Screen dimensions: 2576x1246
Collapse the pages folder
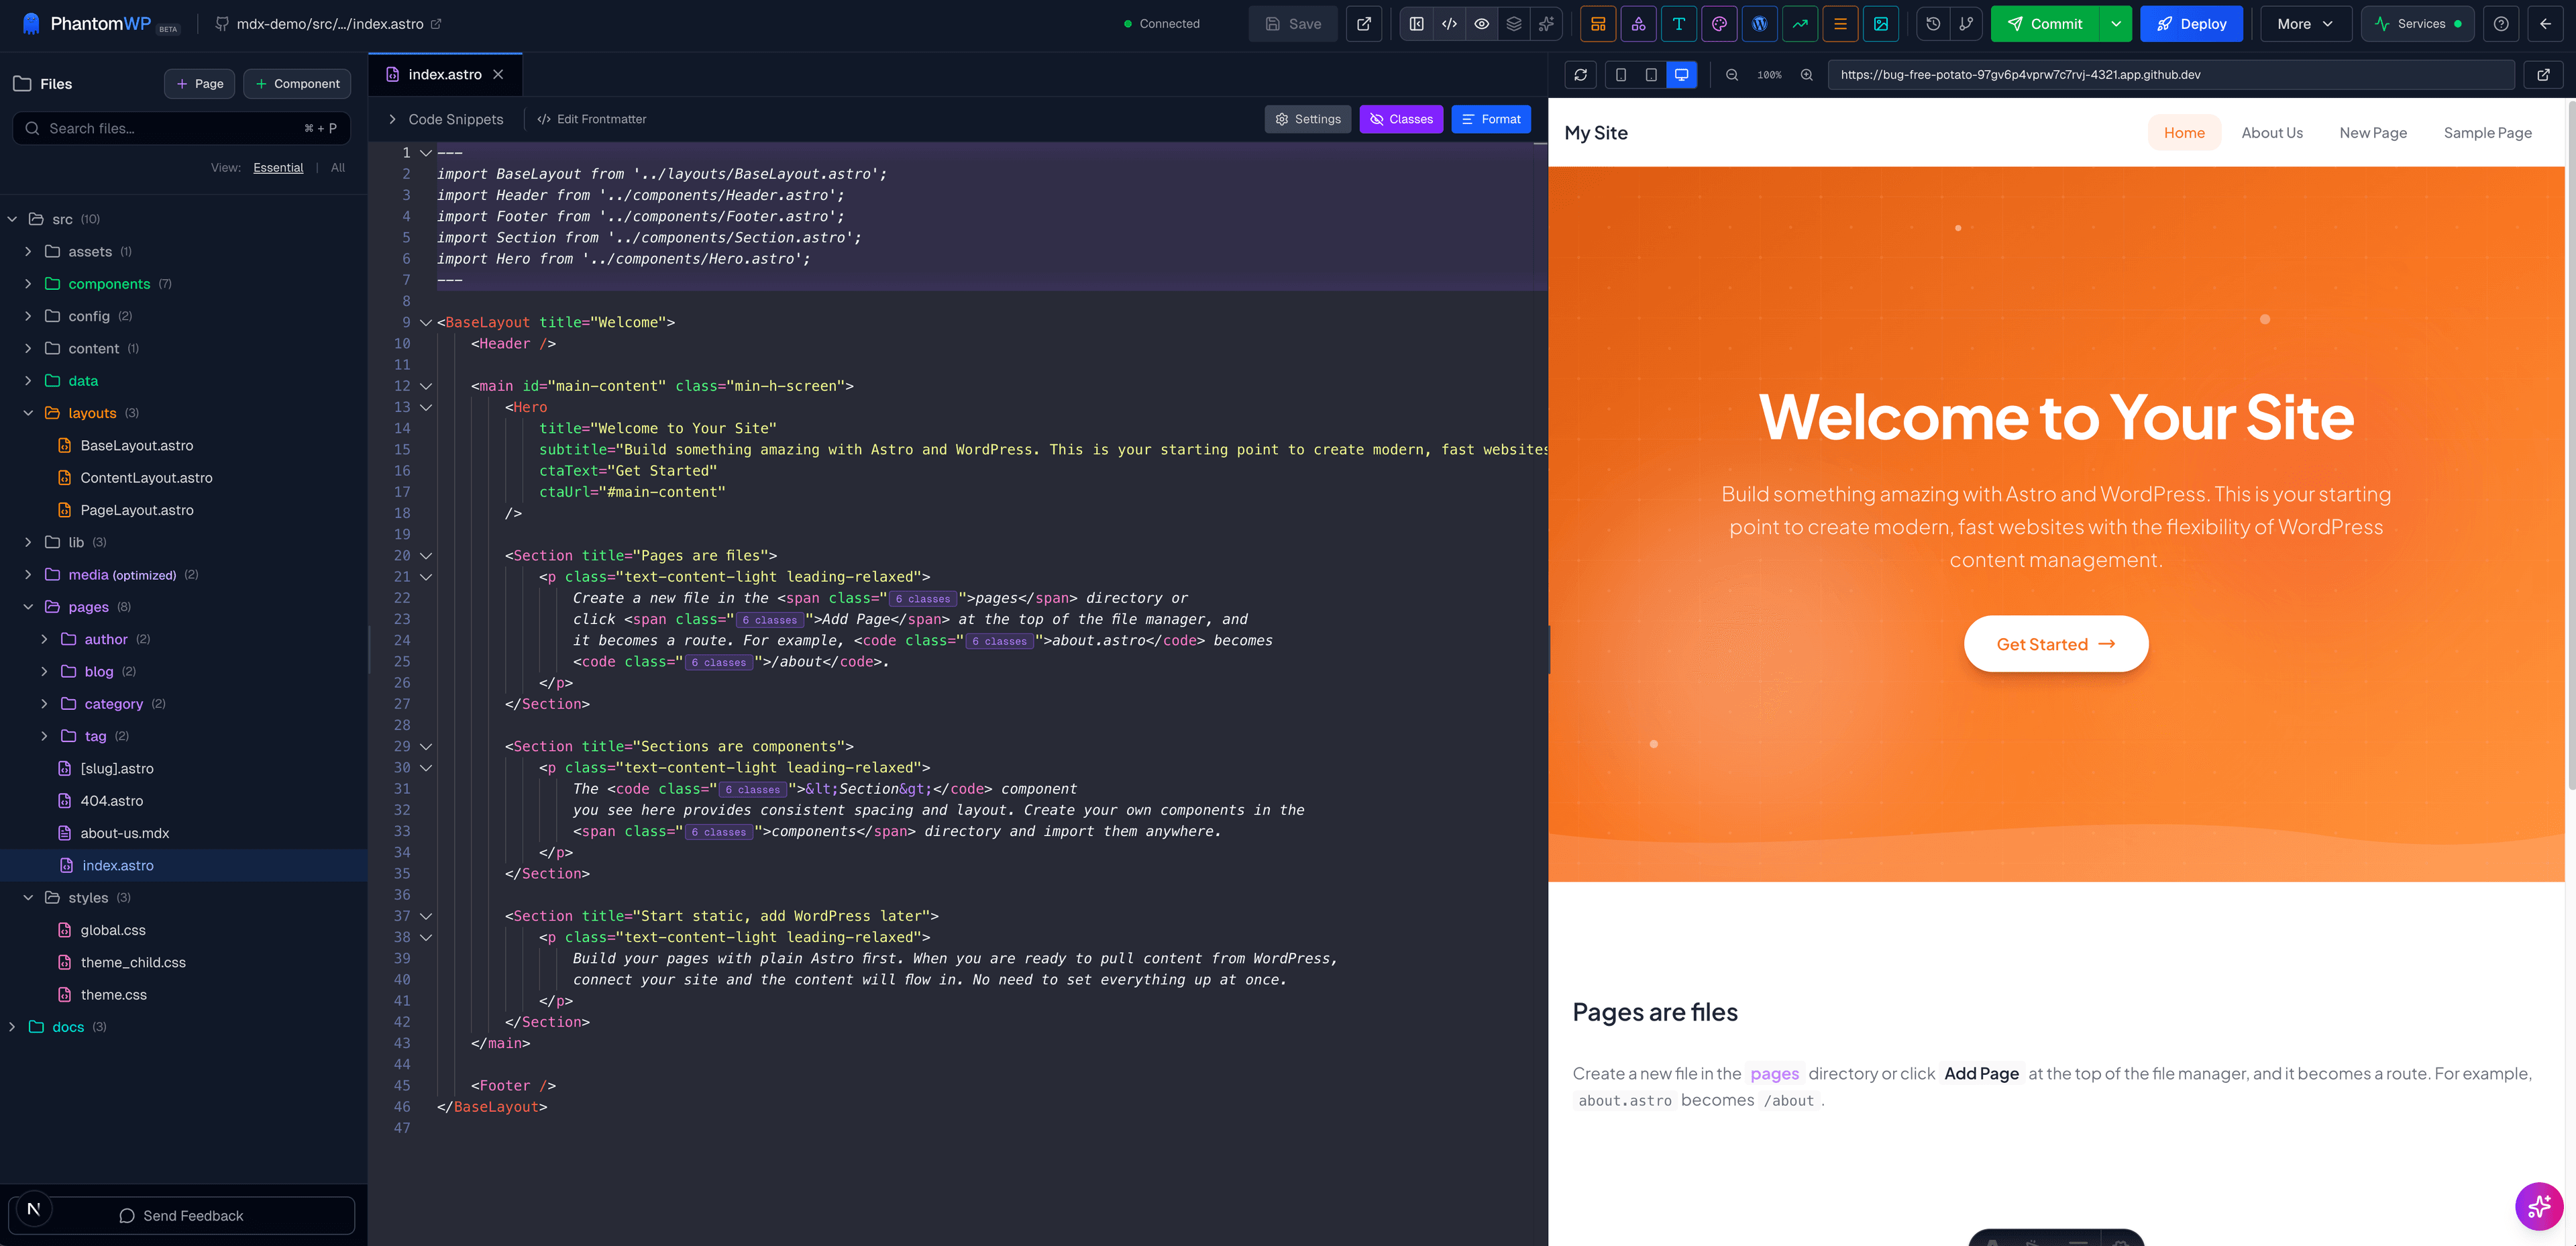click(x=28, y=607)
